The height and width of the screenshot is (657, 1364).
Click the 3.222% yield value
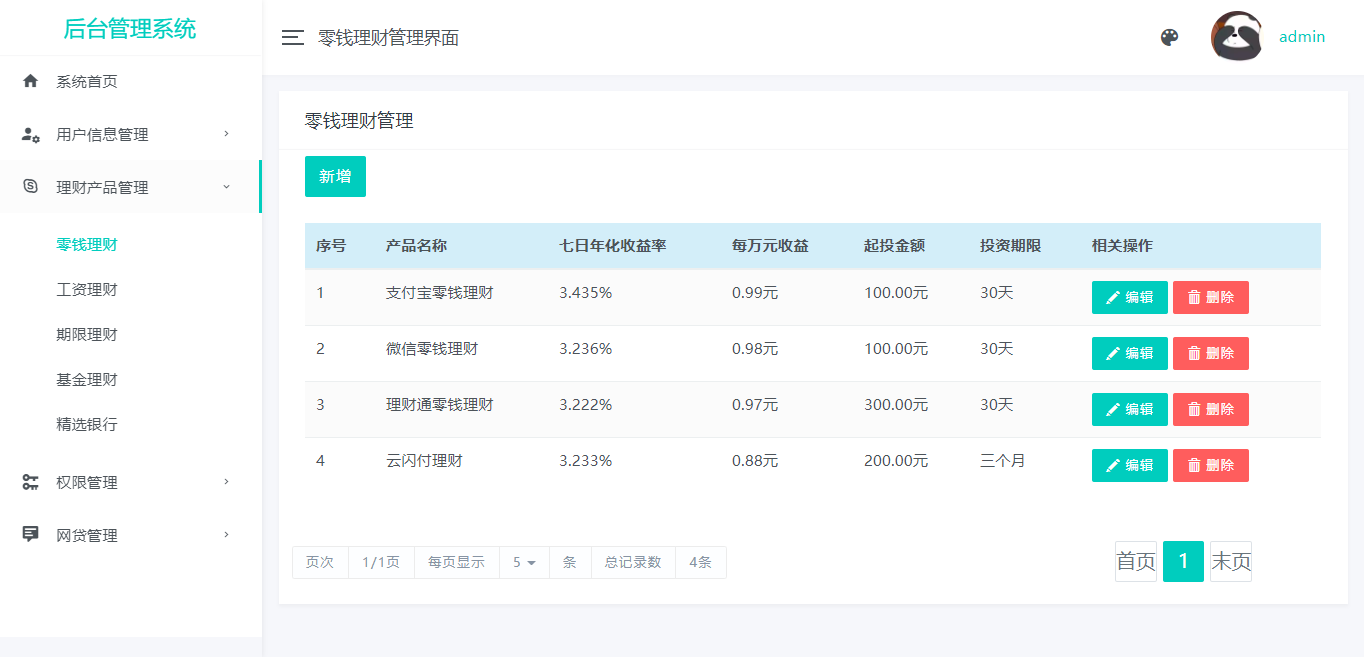point(586,405)
